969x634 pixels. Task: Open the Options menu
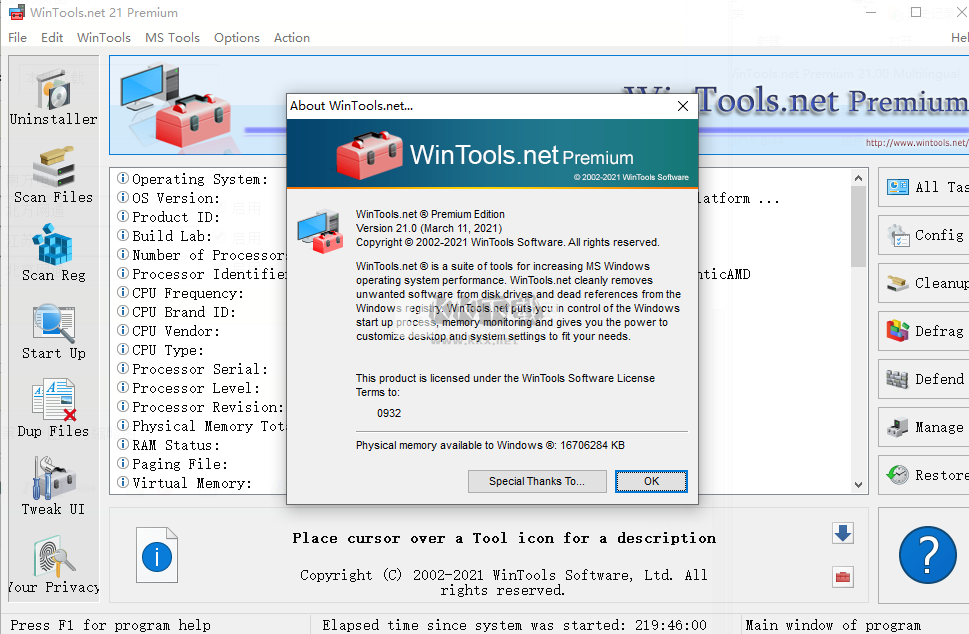coord(236,38)
